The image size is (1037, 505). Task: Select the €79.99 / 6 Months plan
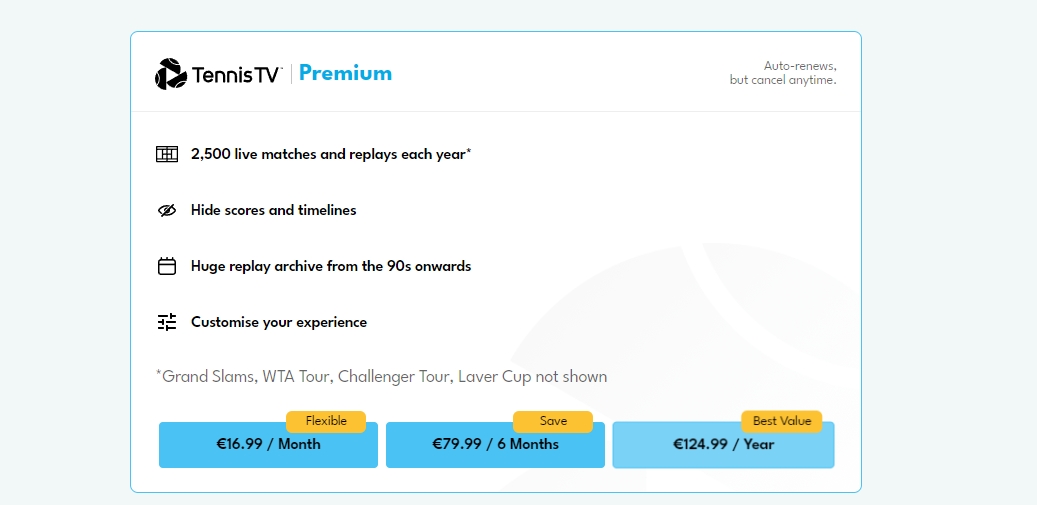495,444
